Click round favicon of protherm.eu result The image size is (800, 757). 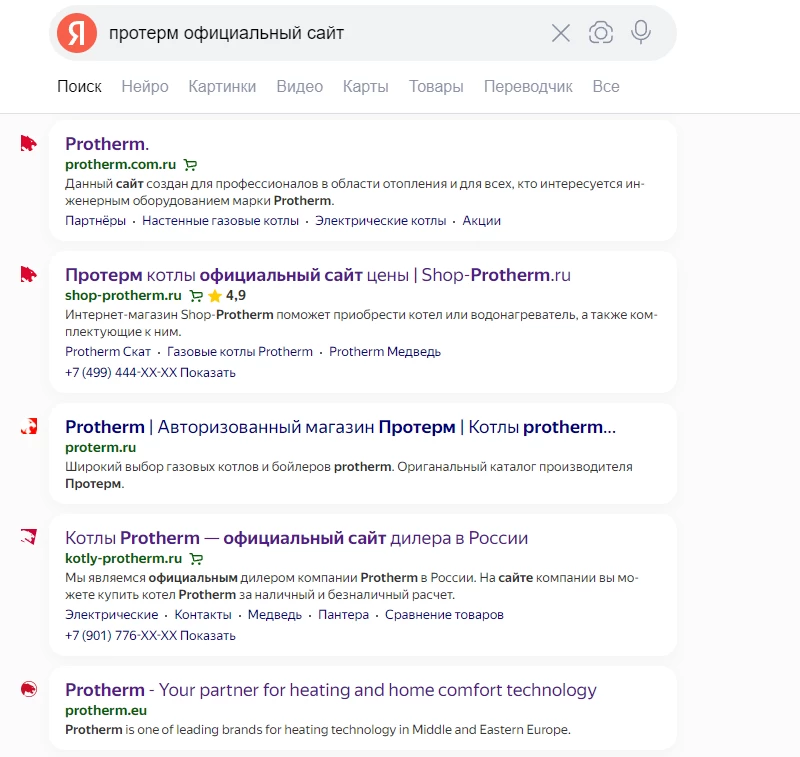[x=28, y=689]
